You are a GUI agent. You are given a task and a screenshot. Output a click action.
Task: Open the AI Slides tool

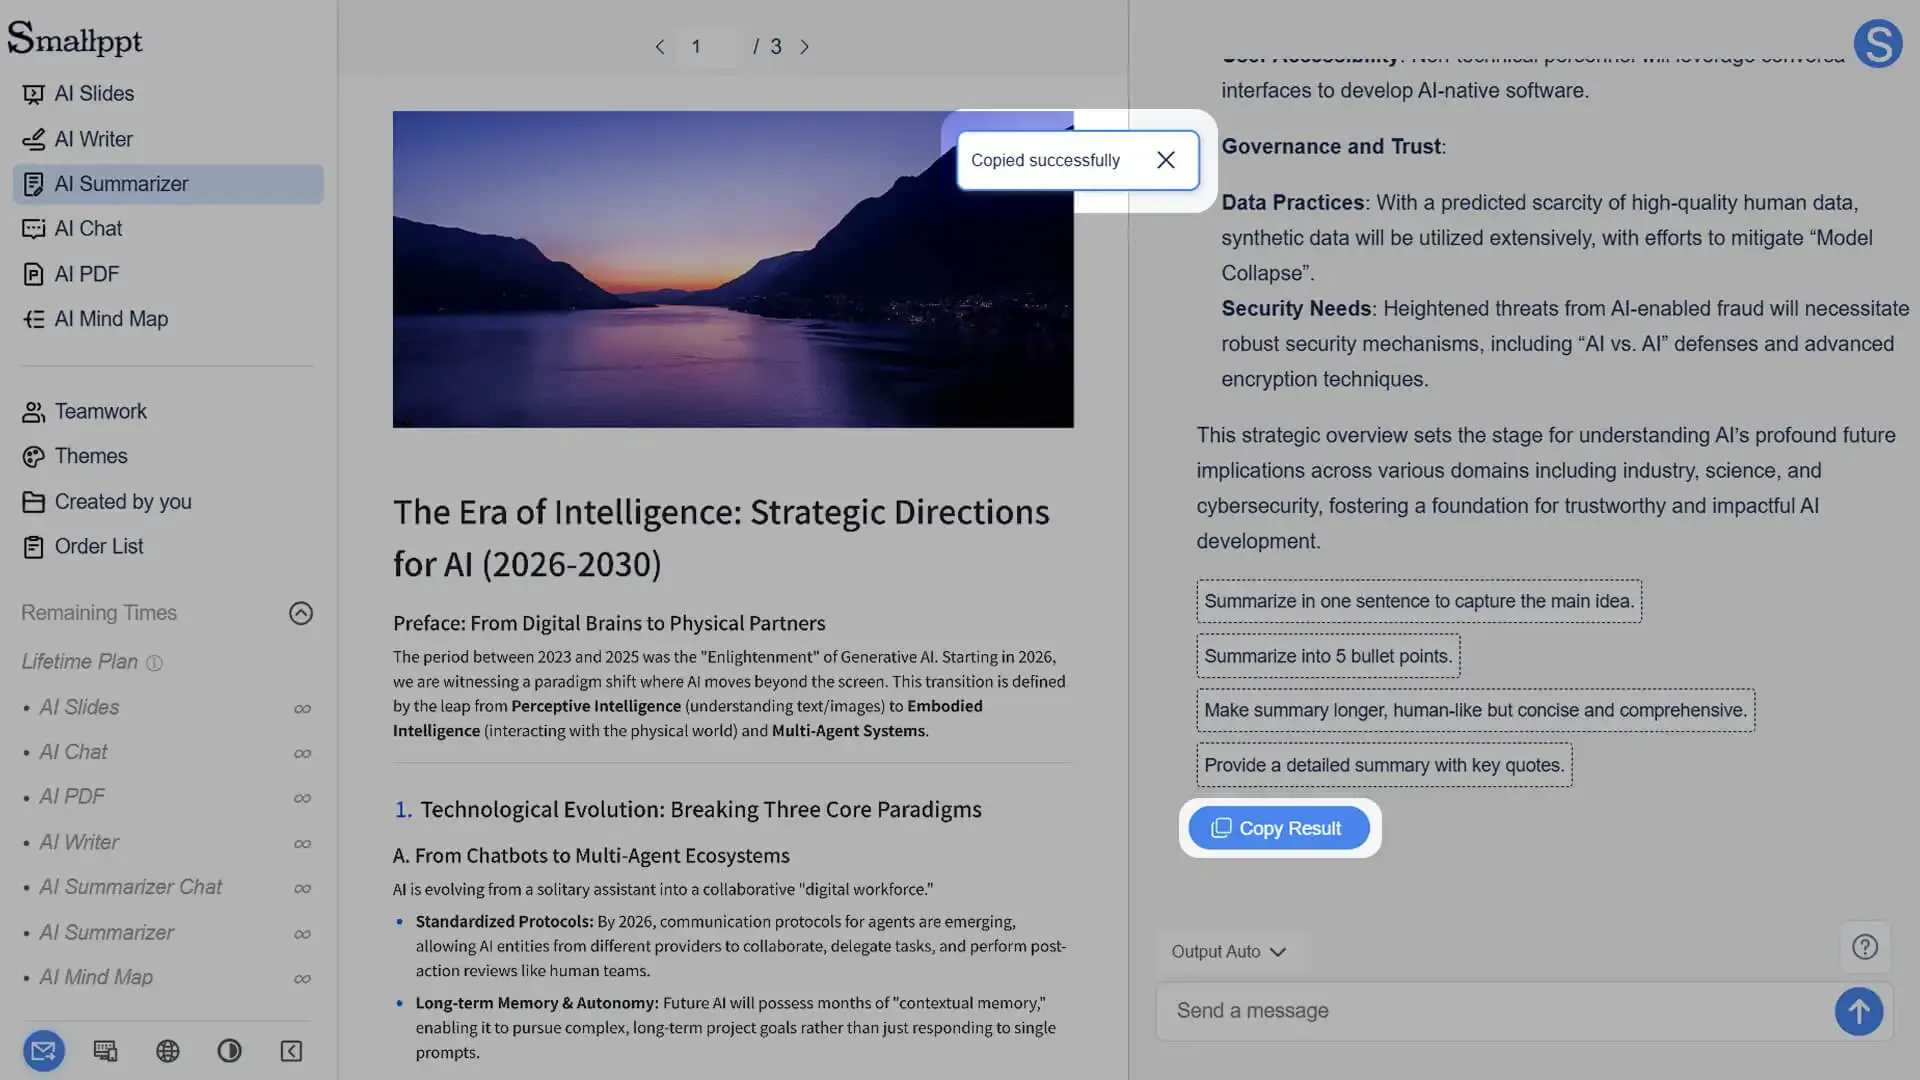pos(94,93)
